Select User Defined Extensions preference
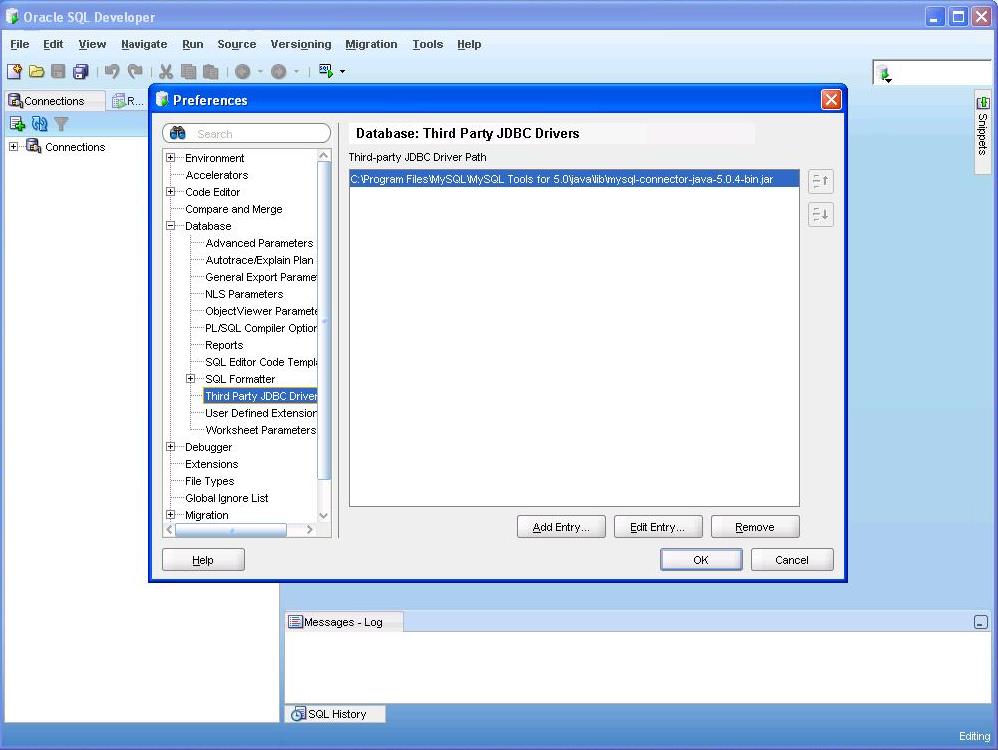The height and width of the screenshot is (750, 998). click(x=260, y=413)
